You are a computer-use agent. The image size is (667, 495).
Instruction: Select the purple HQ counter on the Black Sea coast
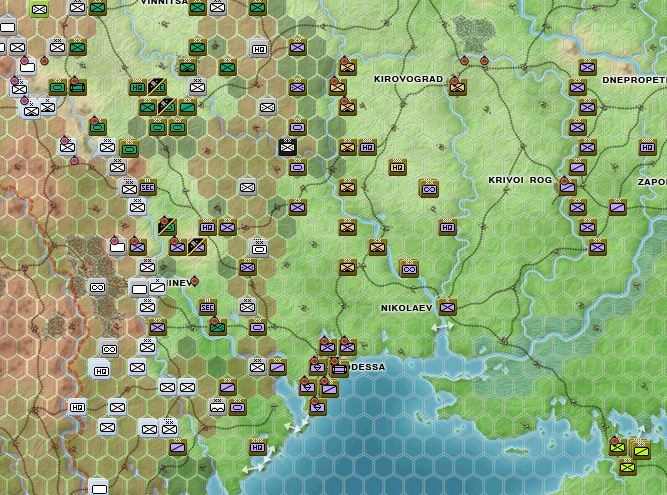[257, 447]
